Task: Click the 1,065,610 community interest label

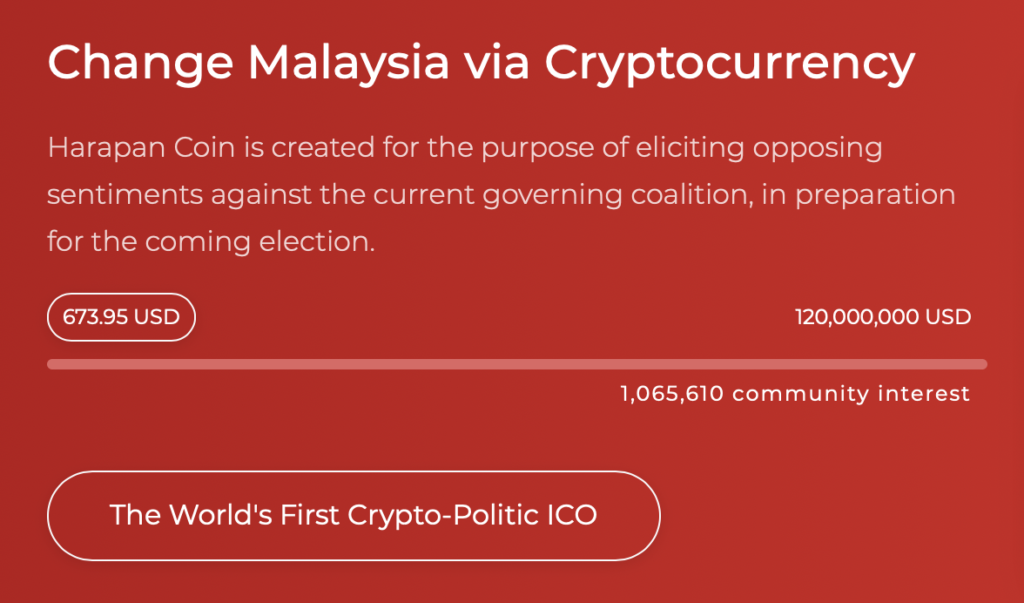Action: click(795, 394)
